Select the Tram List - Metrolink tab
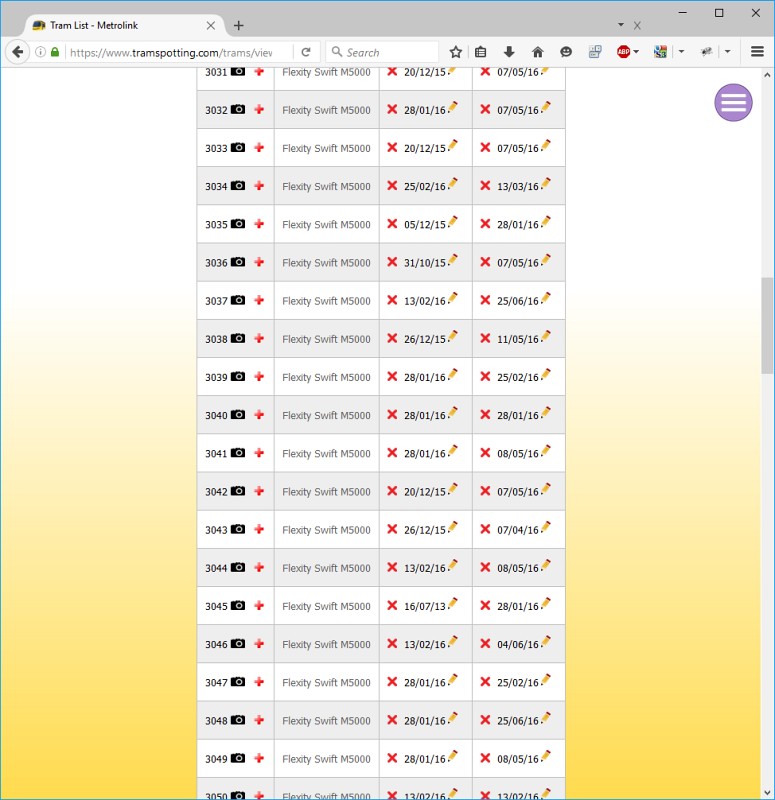 coord(122,26)
